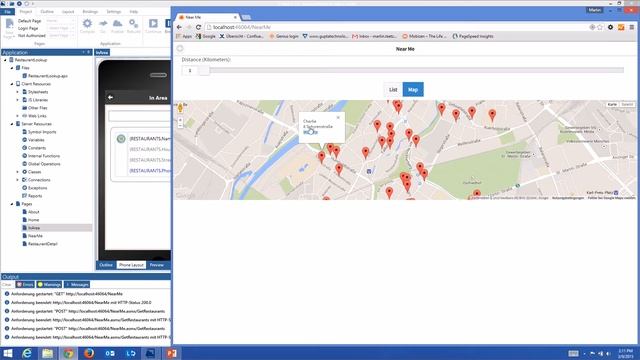Collapse the Pages tree node

pyautogui.click(x=12, y=204)
